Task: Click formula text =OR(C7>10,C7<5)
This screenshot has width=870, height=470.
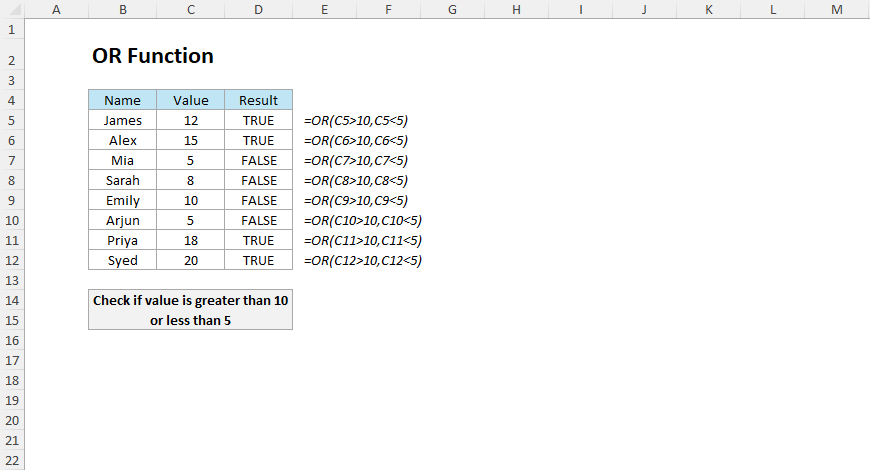Action: pyautogui.click(x=356, y=160)
